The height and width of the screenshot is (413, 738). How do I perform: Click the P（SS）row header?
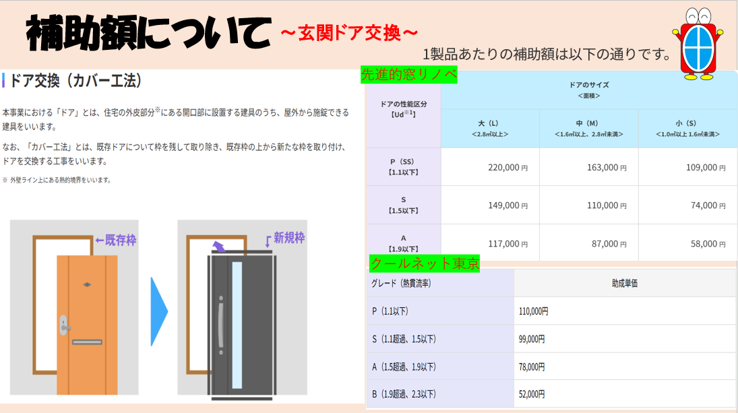[403, 167]
